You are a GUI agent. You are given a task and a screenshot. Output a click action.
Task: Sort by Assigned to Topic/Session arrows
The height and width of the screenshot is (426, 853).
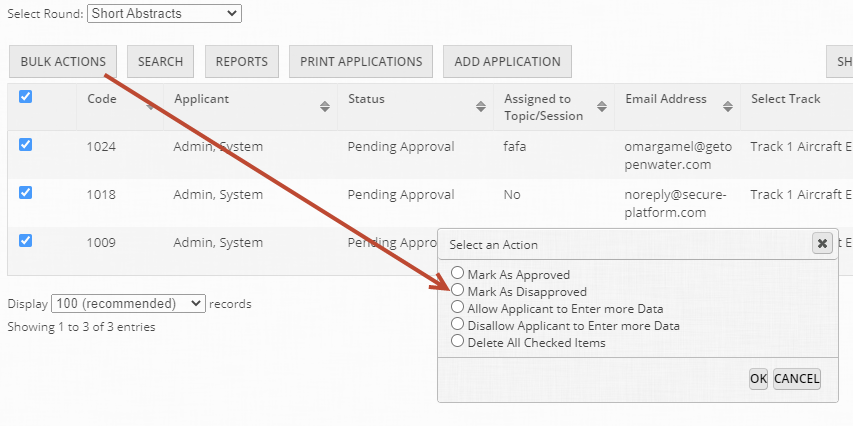(602, 107)
